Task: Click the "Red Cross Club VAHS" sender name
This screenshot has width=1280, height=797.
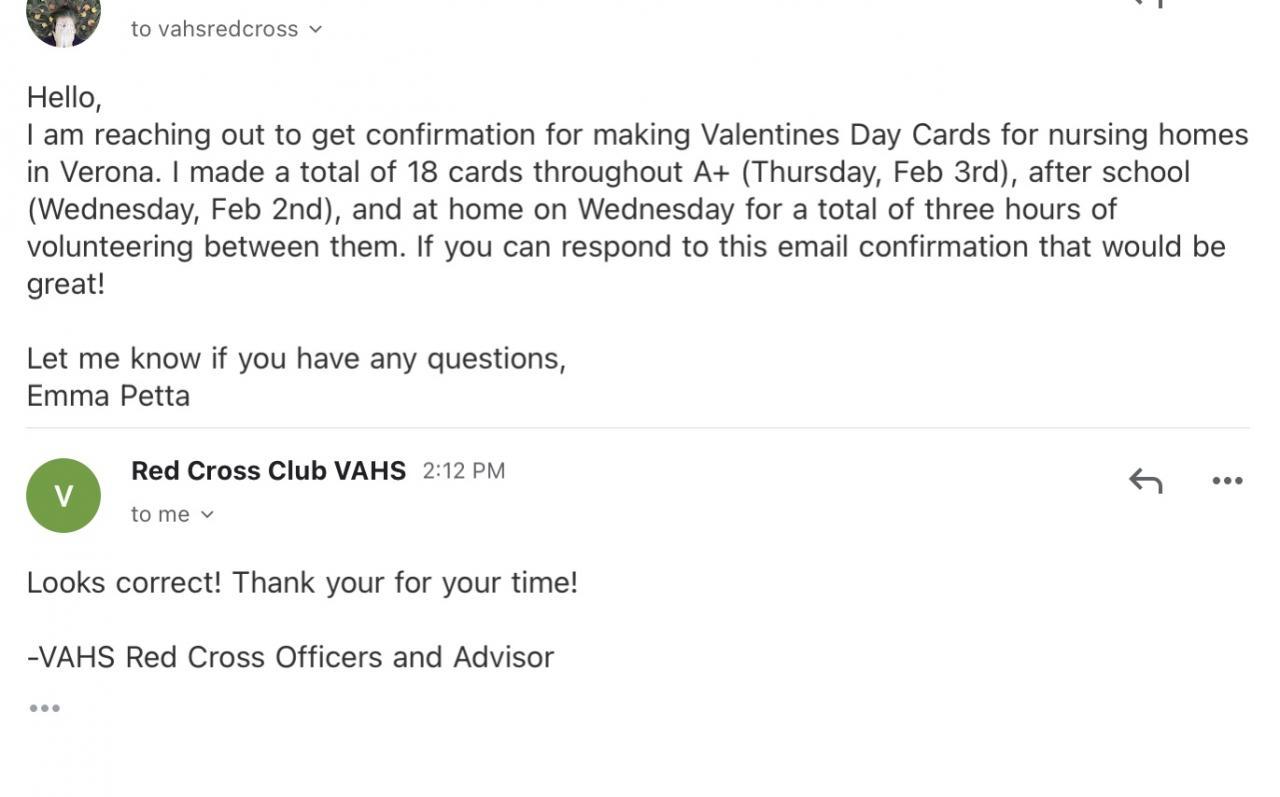Action: [268, 471]
